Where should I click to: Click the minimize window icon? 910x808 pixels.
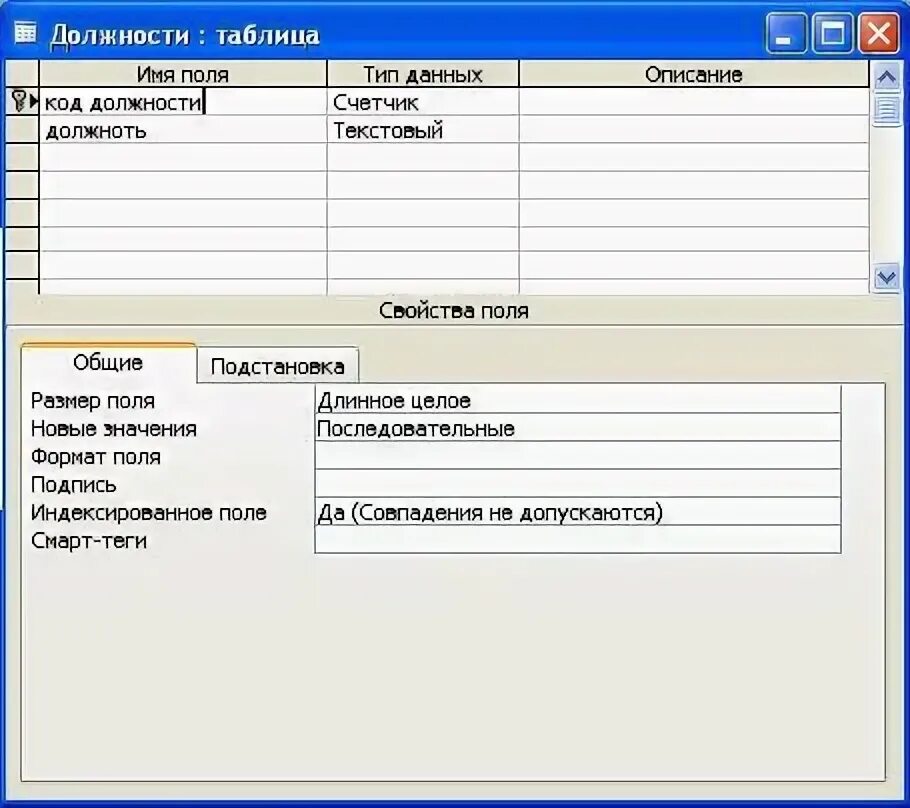786,31
